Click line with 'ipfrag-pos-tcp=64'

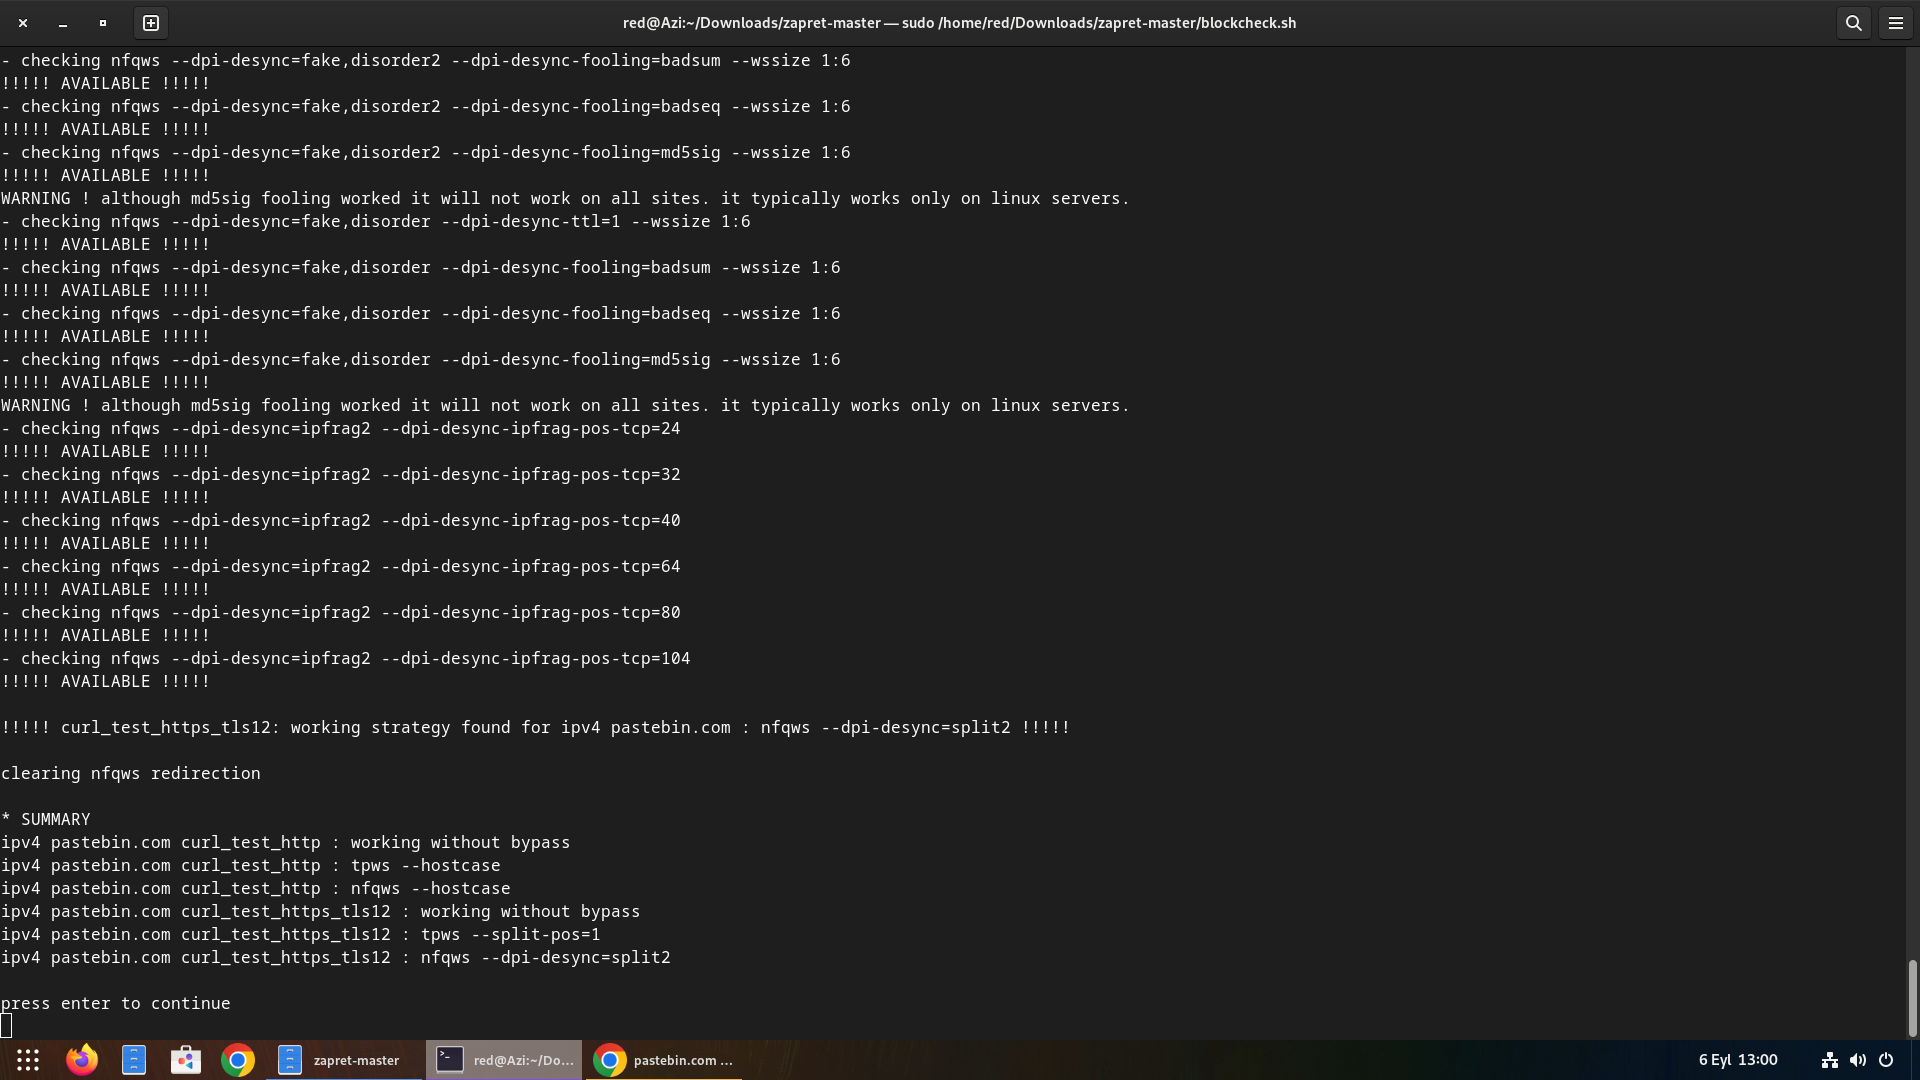tap(341, 566)
